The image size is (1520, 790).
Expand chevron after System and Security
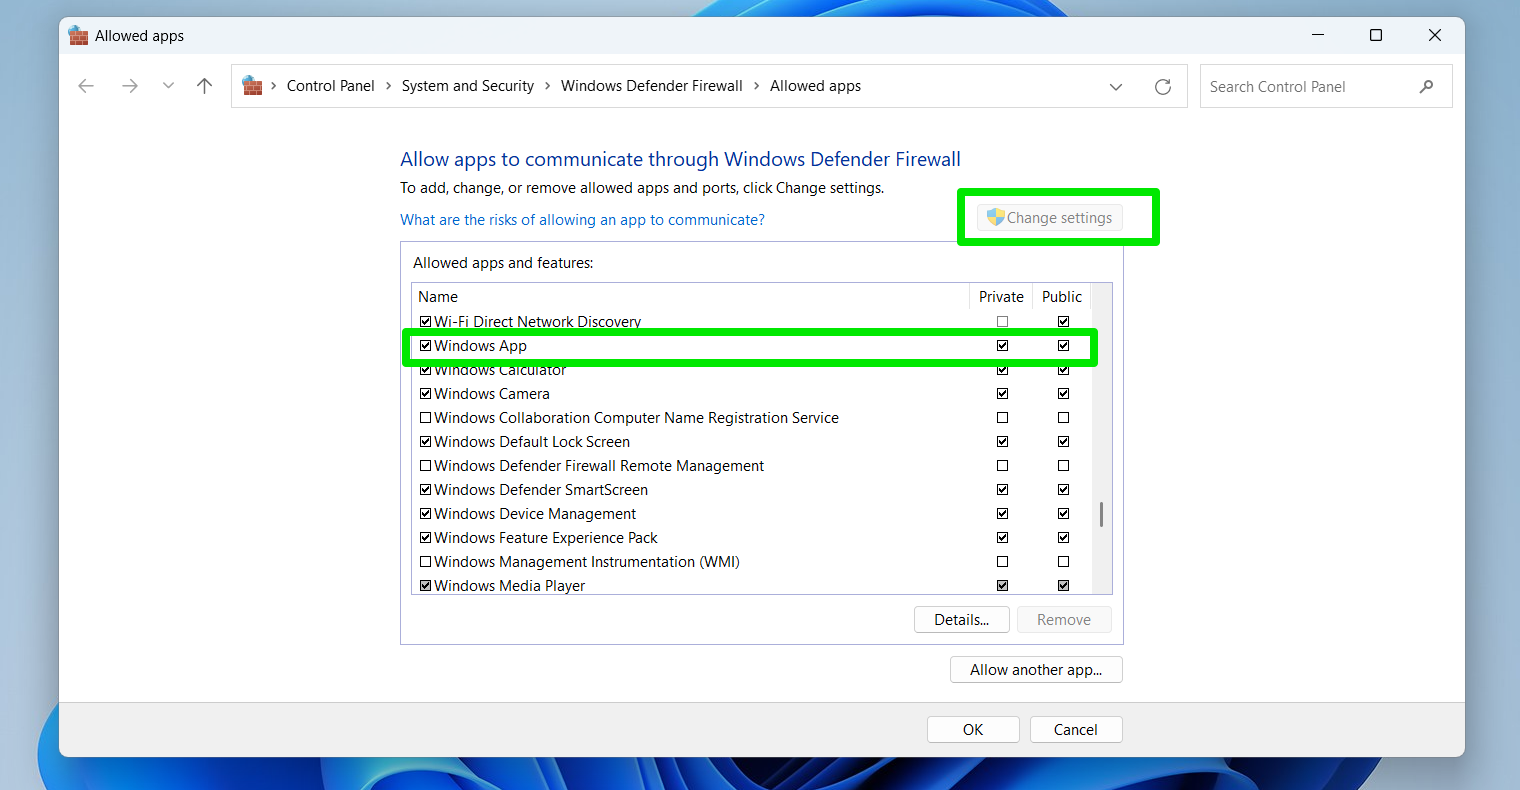pyautogui.click(x=548, y=86)
